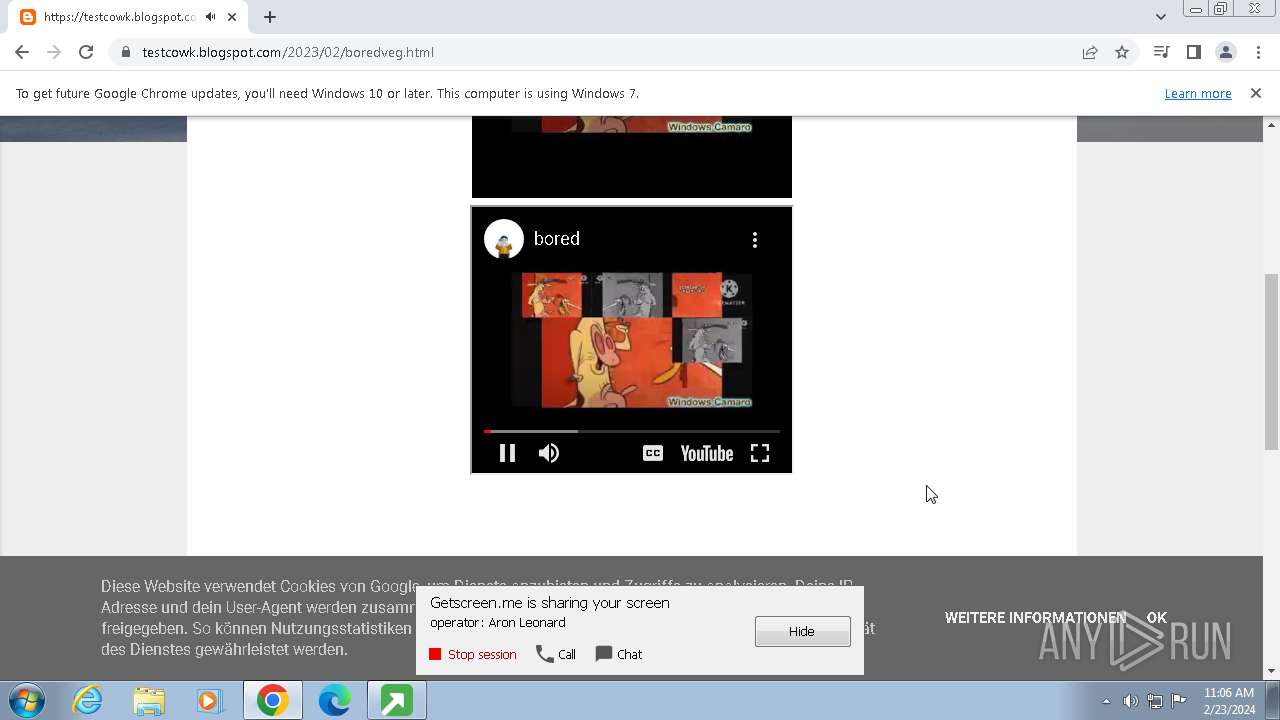The width and height of the screenshot is (1280, 720).
Task: Switch to Chrome taskbar button
Action: pyautogui.click(x=272, y=701)
